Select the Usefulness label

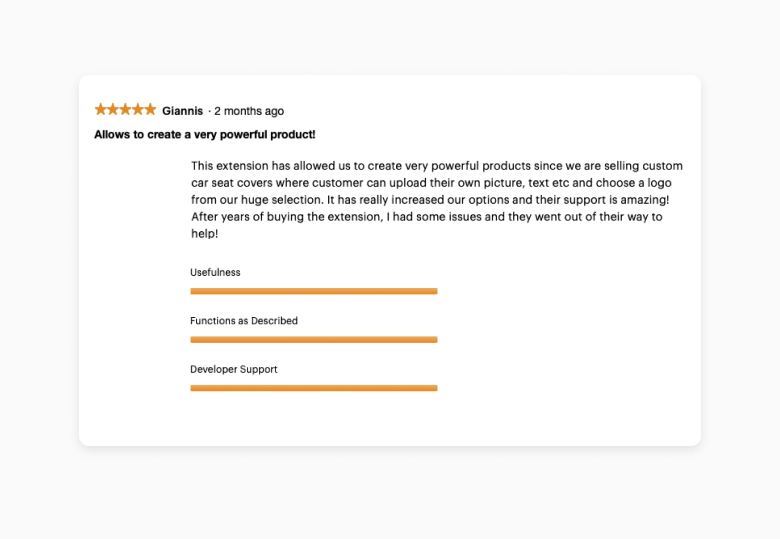click(x=215, y=273)
